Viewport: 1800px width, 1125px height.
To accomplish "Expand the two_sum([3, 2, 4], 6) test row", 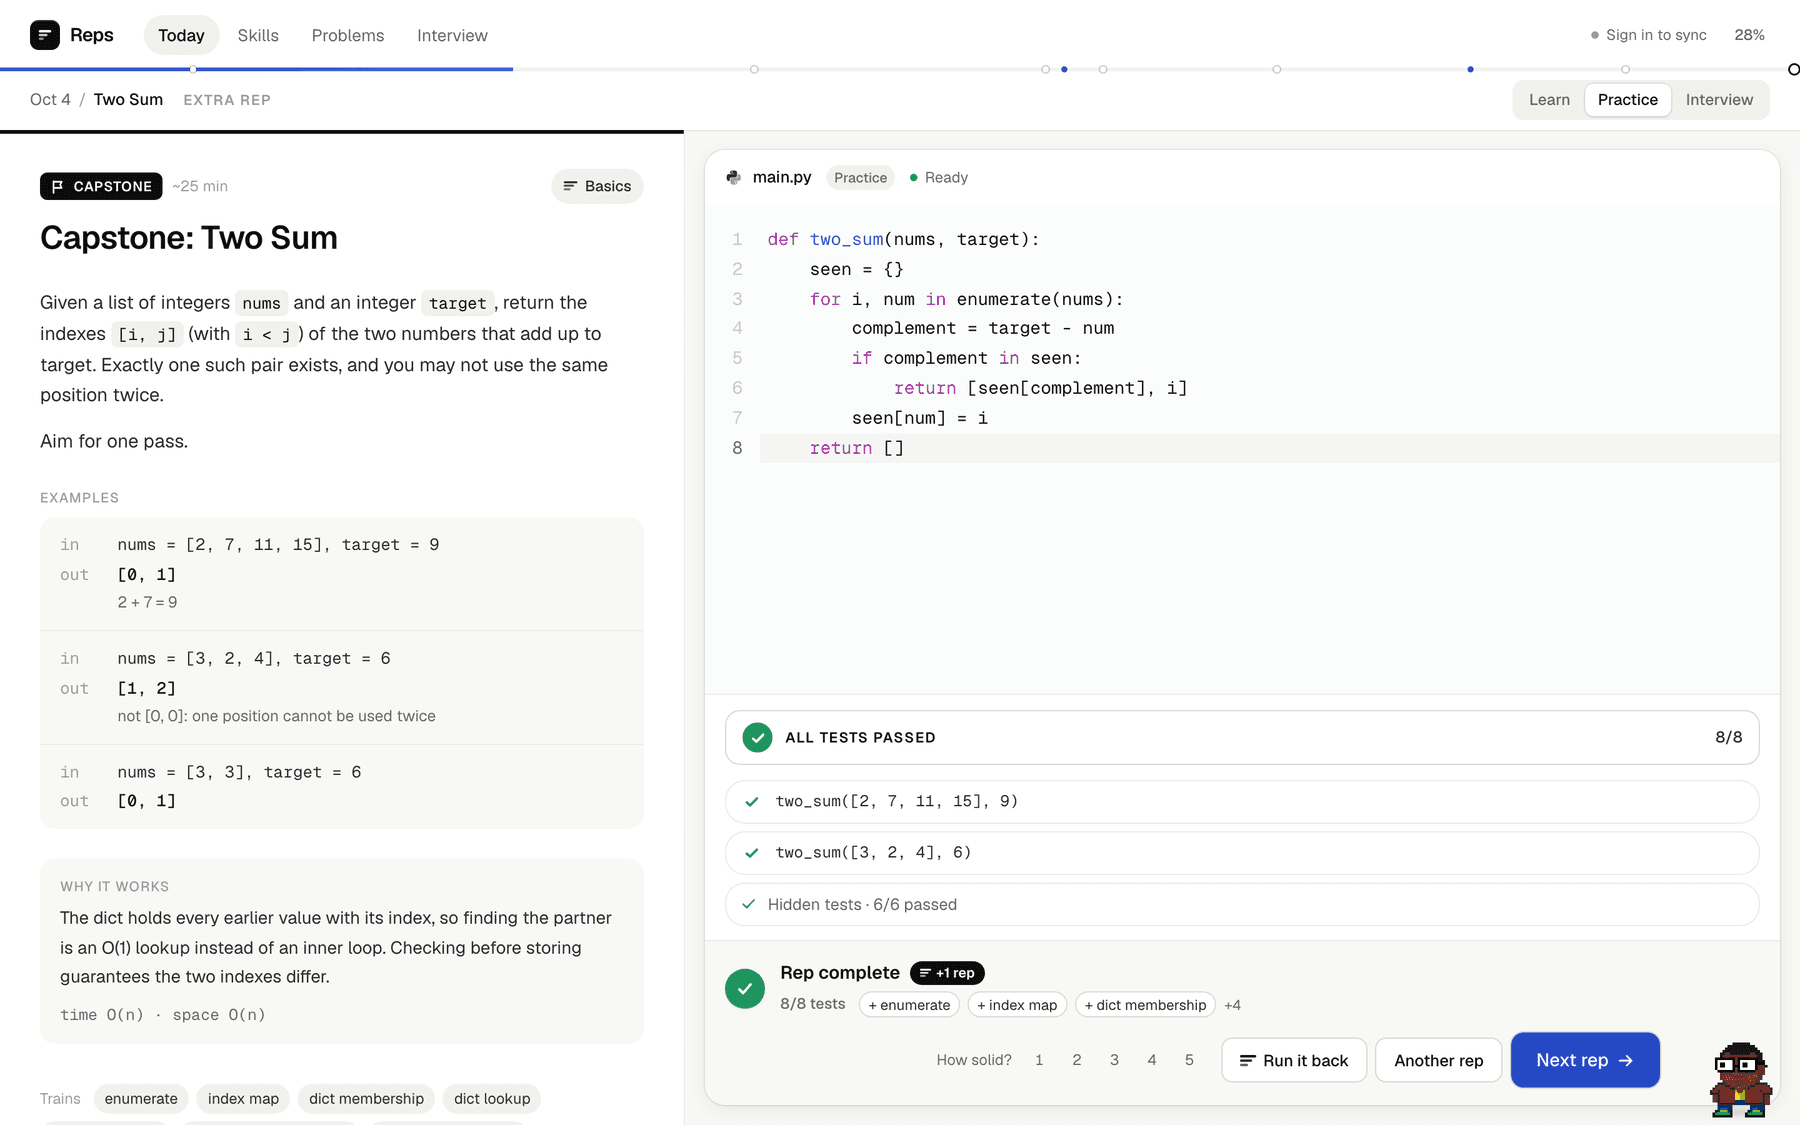I will pos(1242,853).
